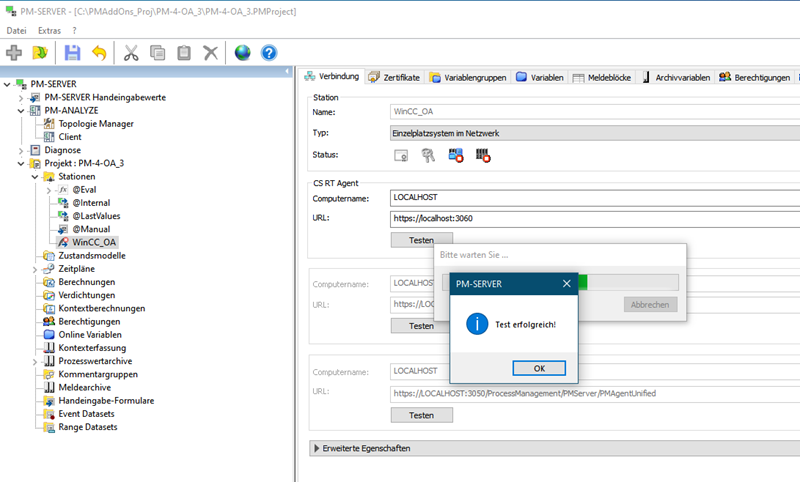Expand Erweiterte Eigenschaften section
This screenshot has width=800, height=482.
pos(317,448)
